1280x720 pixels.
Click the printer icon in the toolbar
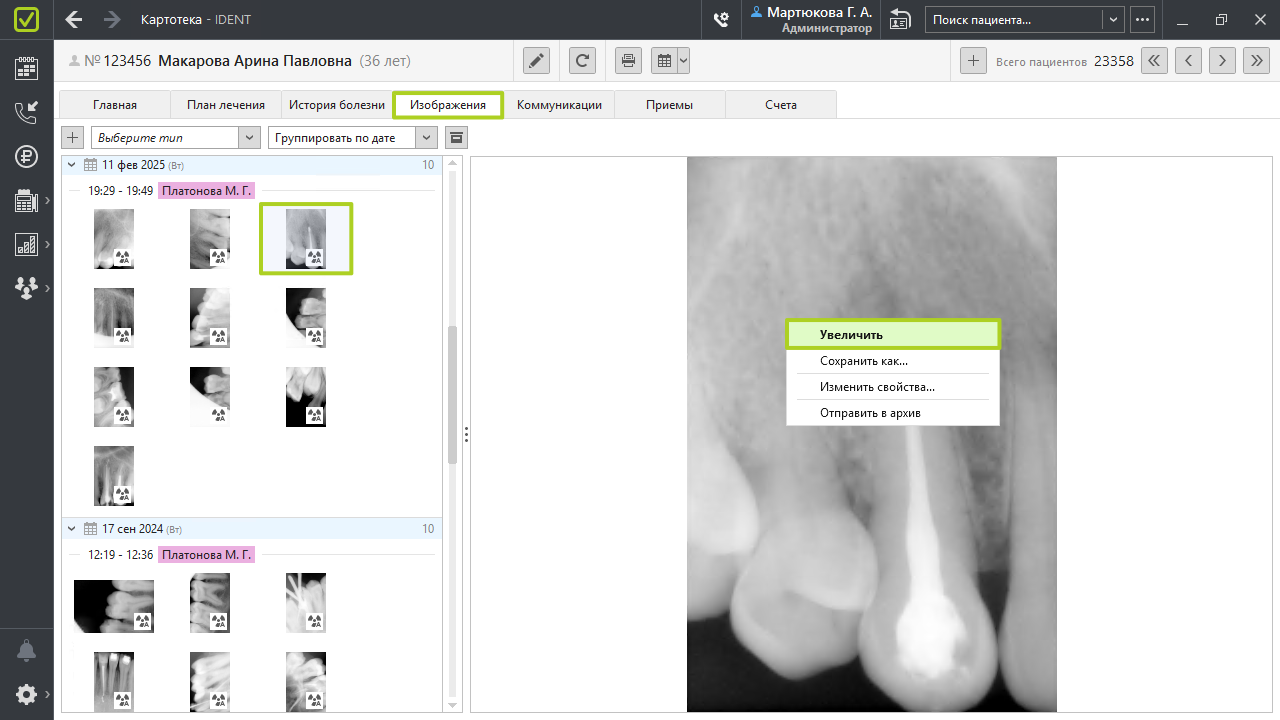click(x=628, y=61)
